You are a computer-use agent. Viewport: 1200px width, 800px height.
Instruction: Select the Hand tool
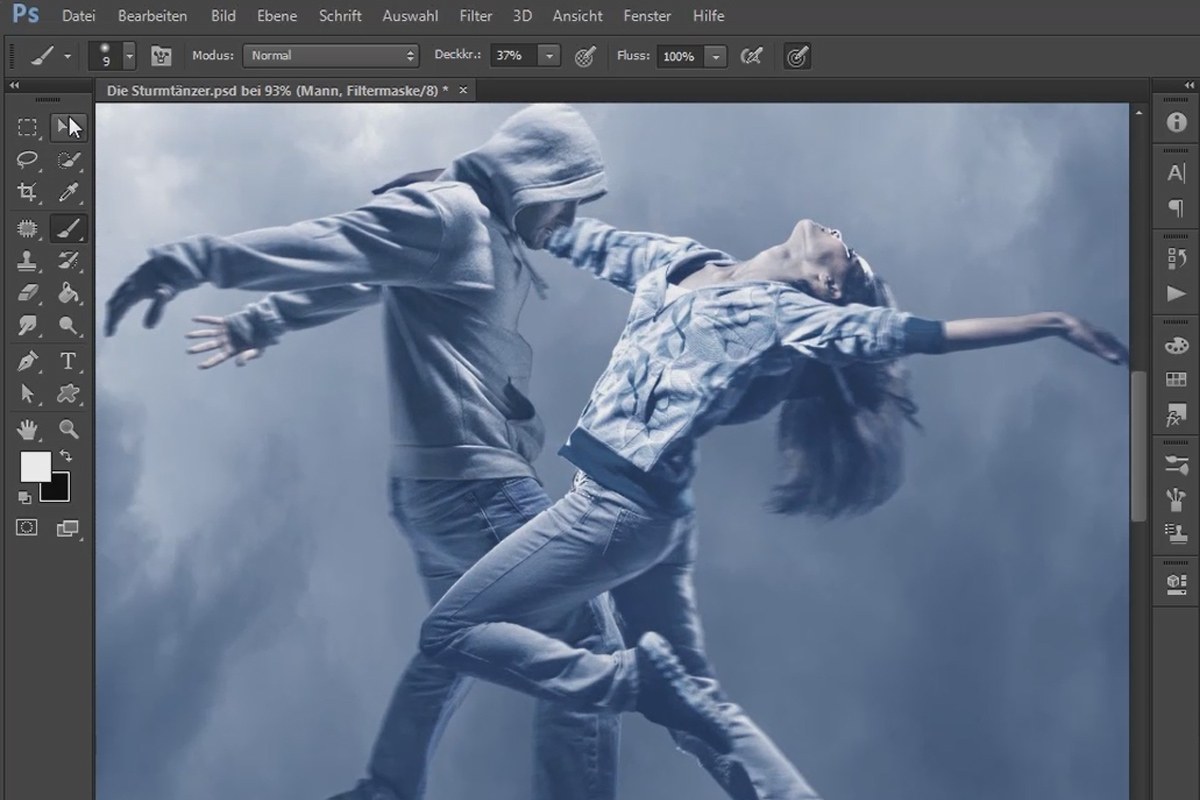point(28,429)
